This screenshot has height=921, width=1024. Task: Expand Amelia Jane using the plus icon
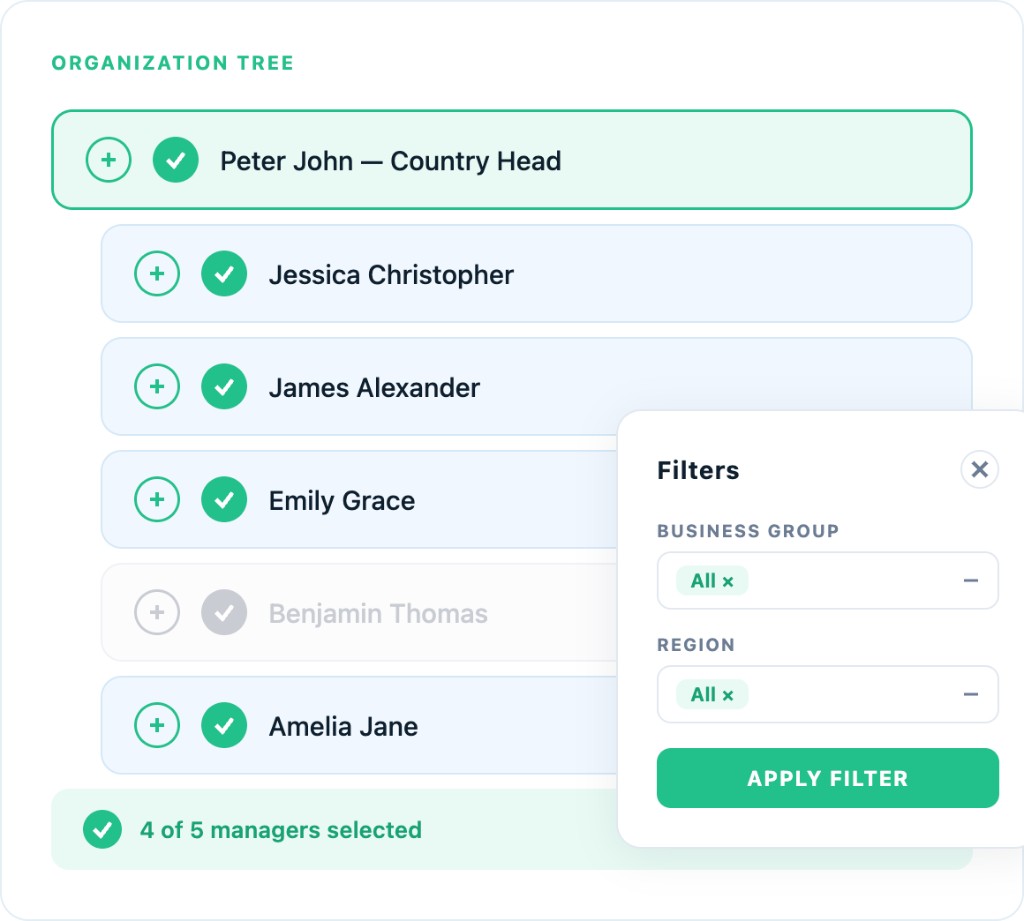[x=157, y=726]
